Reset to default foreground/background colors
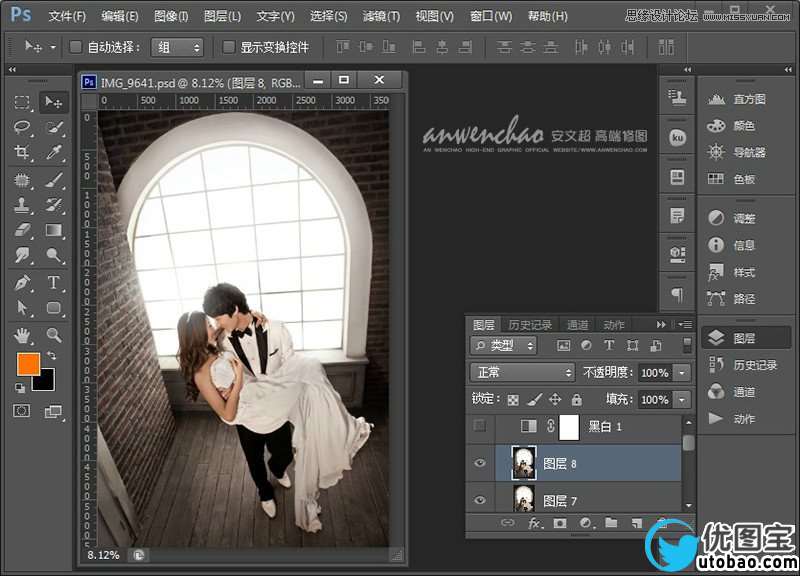This screenshot has height=576, width=800. point(20,389)
